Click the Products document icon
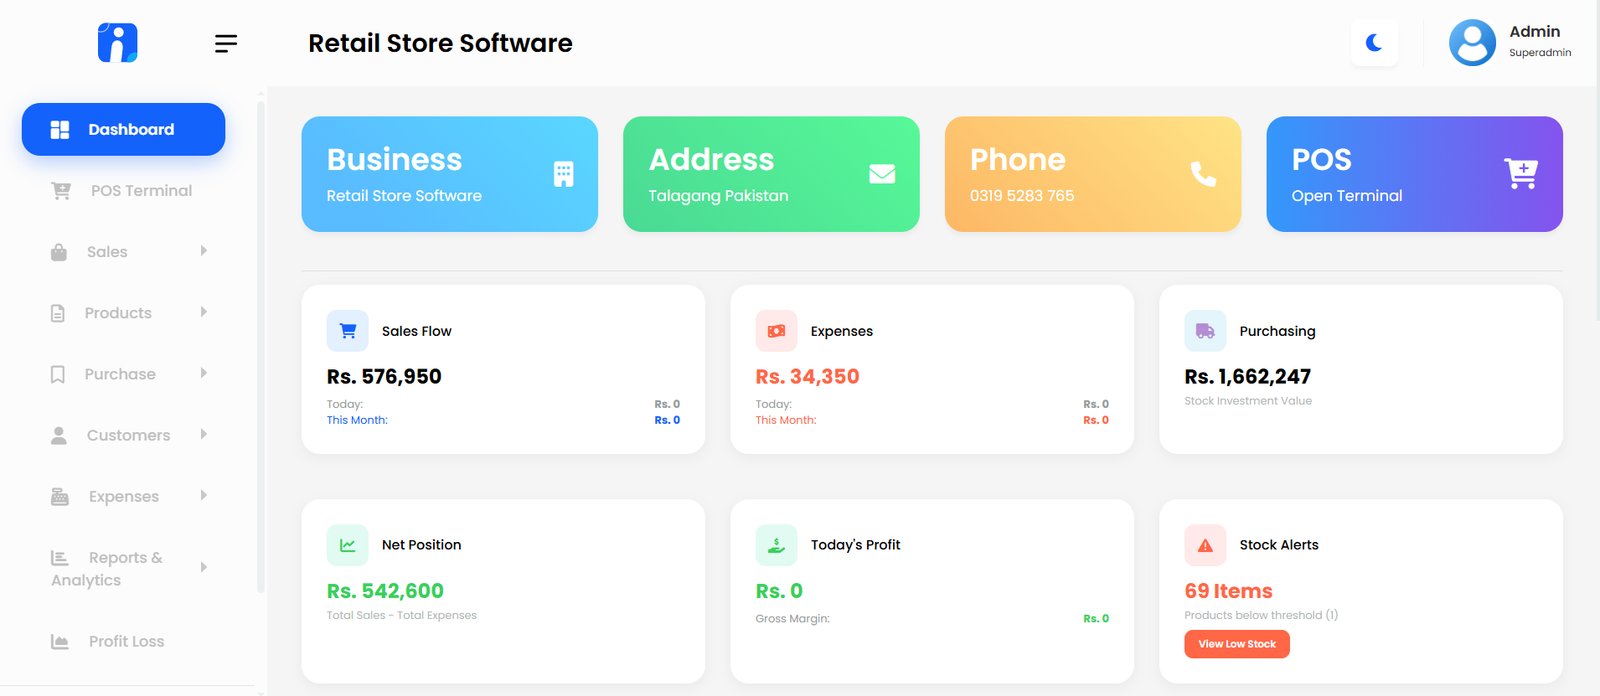The height and width of the screenshot is (696, 1600). [58, 313]
